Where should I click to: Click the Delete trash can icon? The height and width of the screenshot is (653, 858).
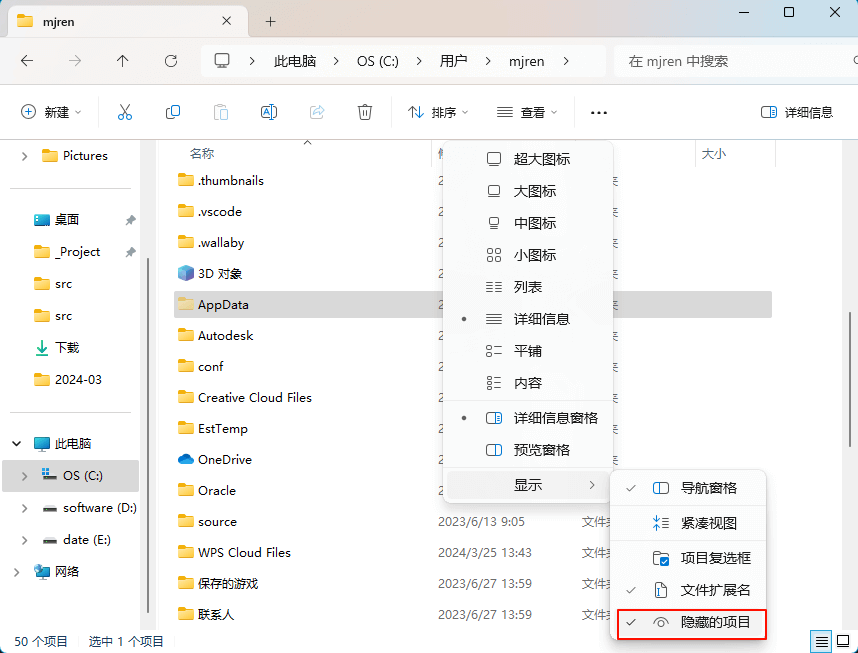(x=365, y=112)
